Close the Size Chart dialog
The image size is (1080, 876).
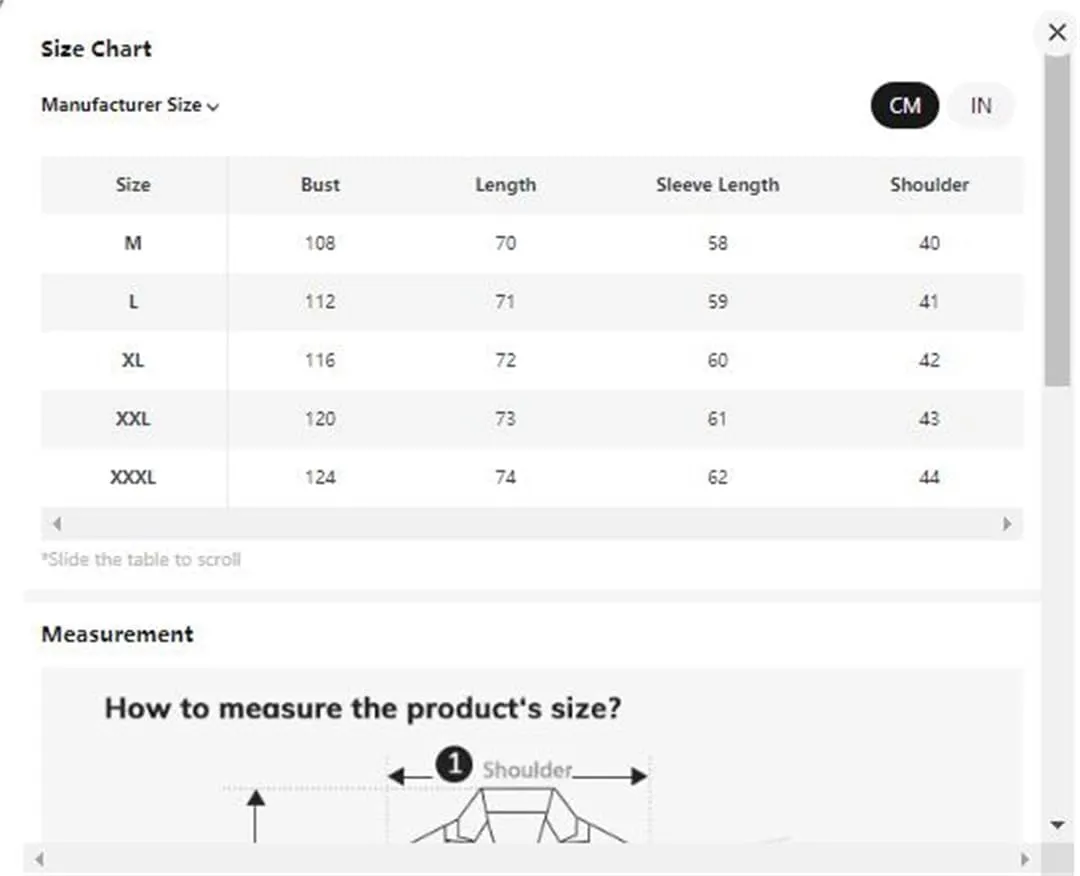(1057, 32)
